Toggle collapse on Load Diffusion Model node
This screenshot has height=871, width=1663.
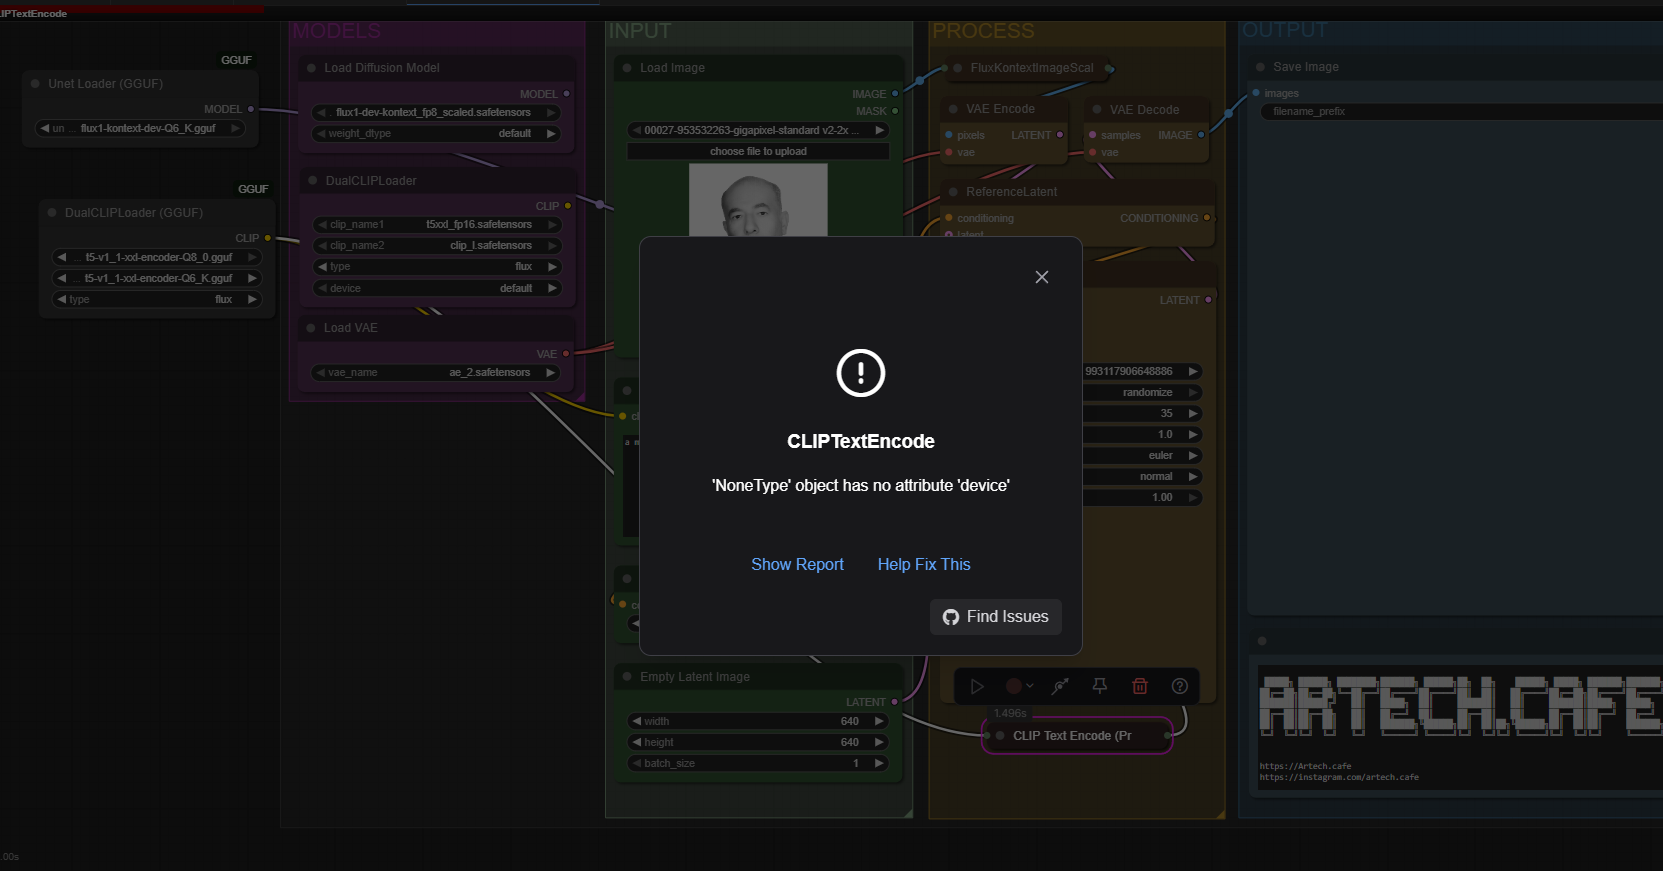pyautogui.click(x=312, y=68)
